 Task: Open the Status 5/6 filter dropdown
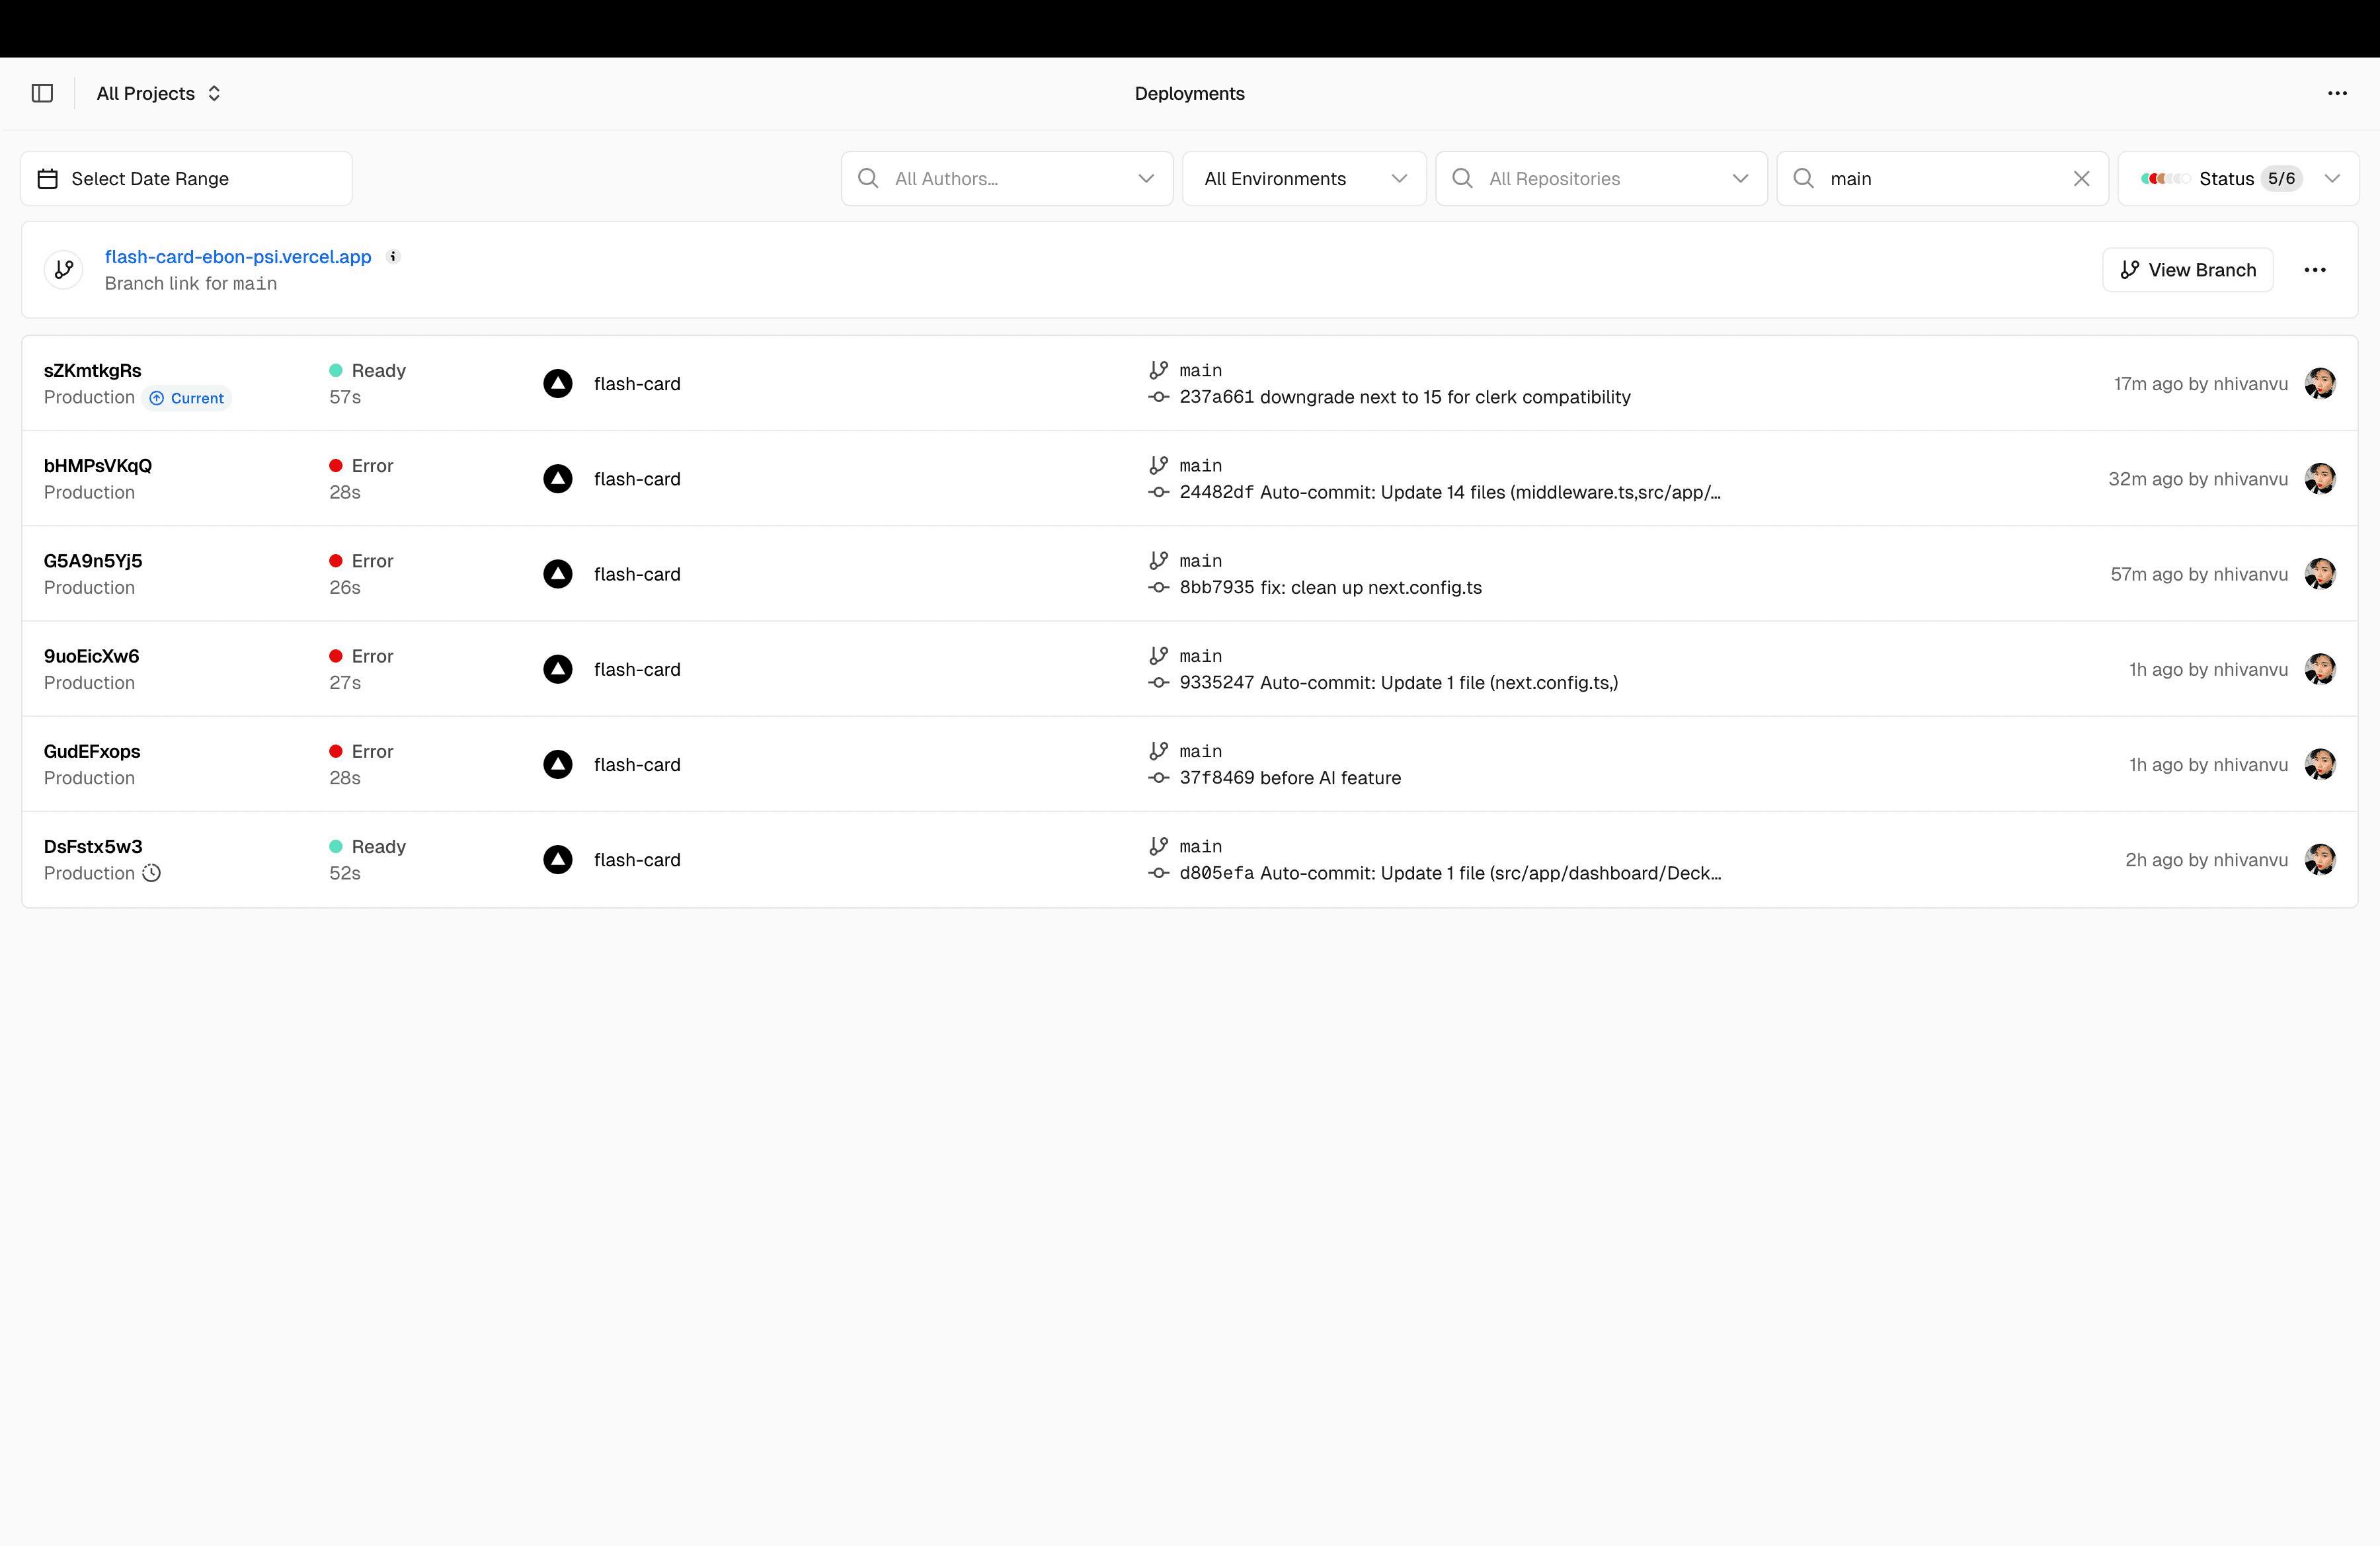[2238, 179]
